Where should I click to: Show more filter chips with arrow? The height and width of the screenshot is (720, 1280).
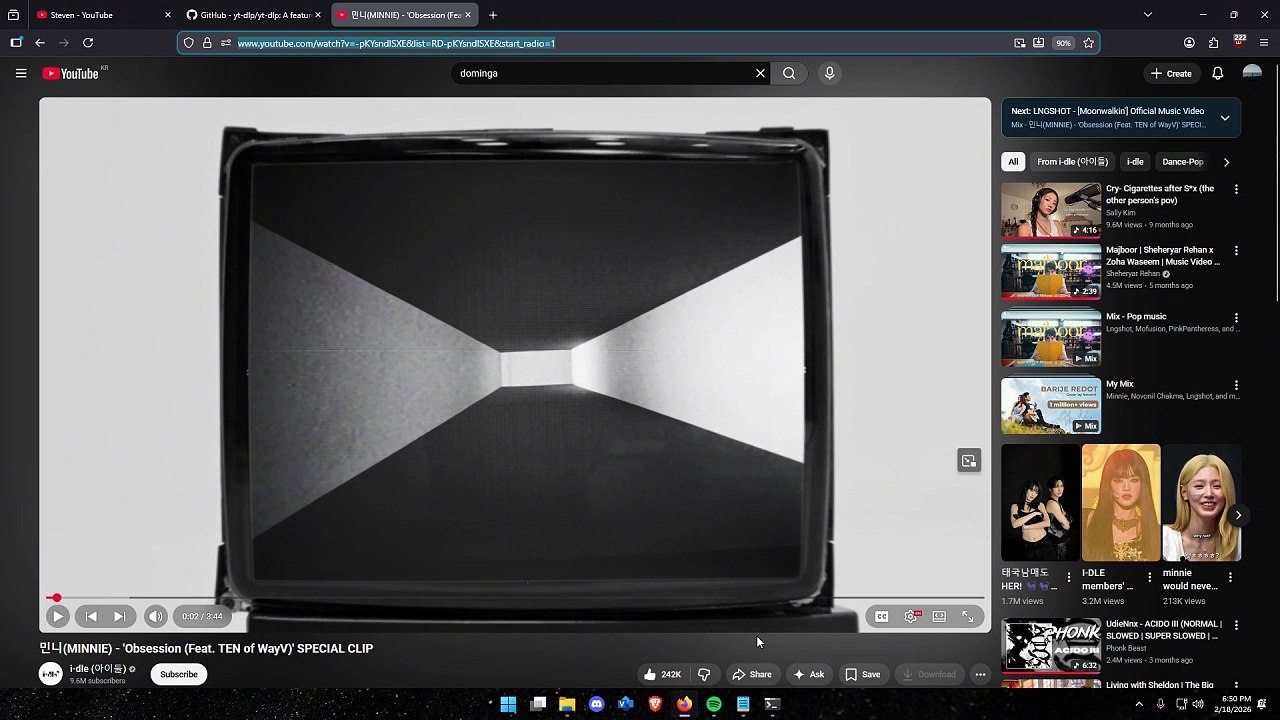(1226, 162)
